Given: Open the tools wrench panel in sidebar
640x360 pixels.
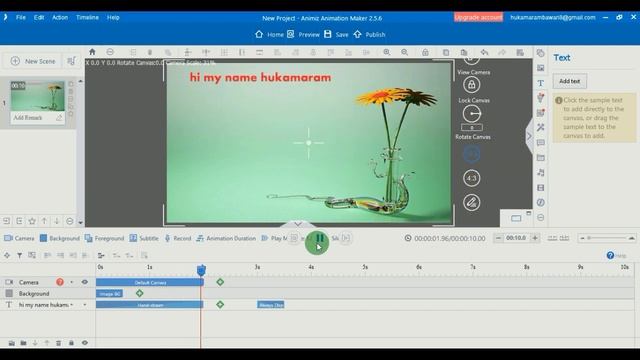Looking at the screenshot, I should [540, 127].
